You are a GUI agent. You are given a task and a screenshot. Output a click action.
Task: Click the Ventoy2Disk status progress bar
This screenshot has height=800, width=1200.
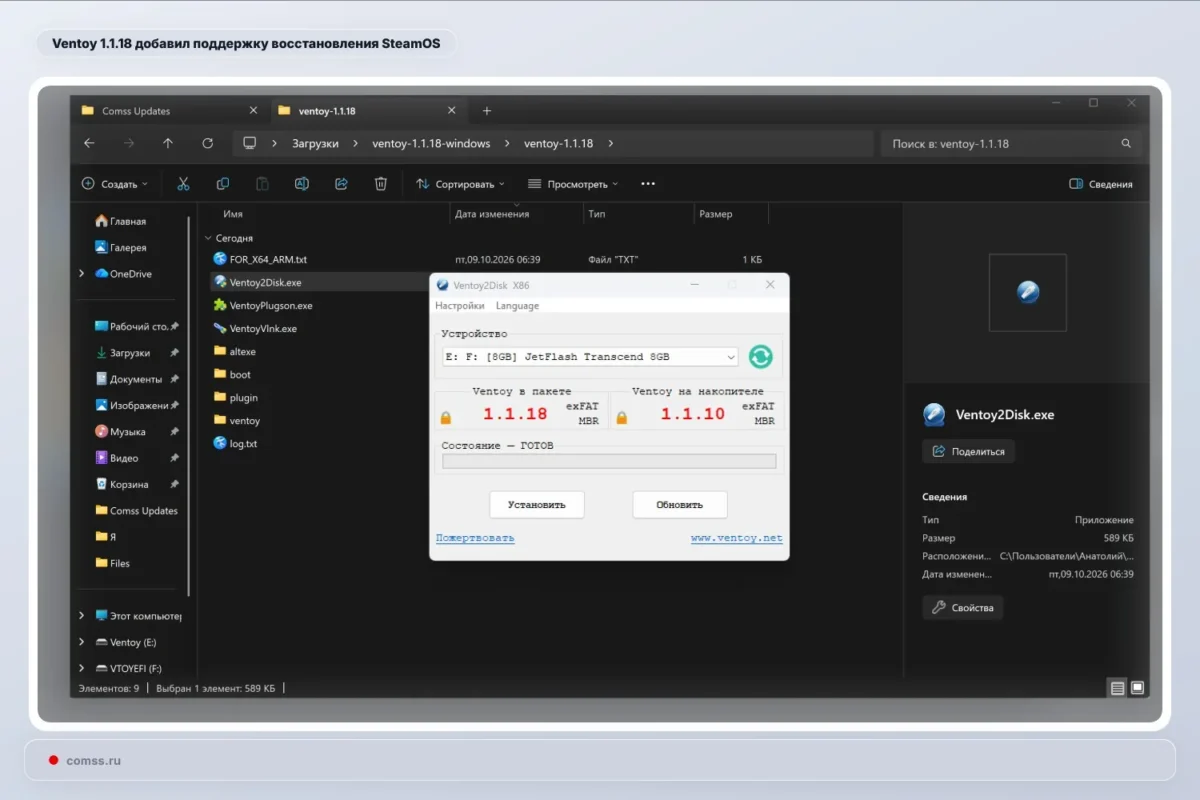click(609, 461)
